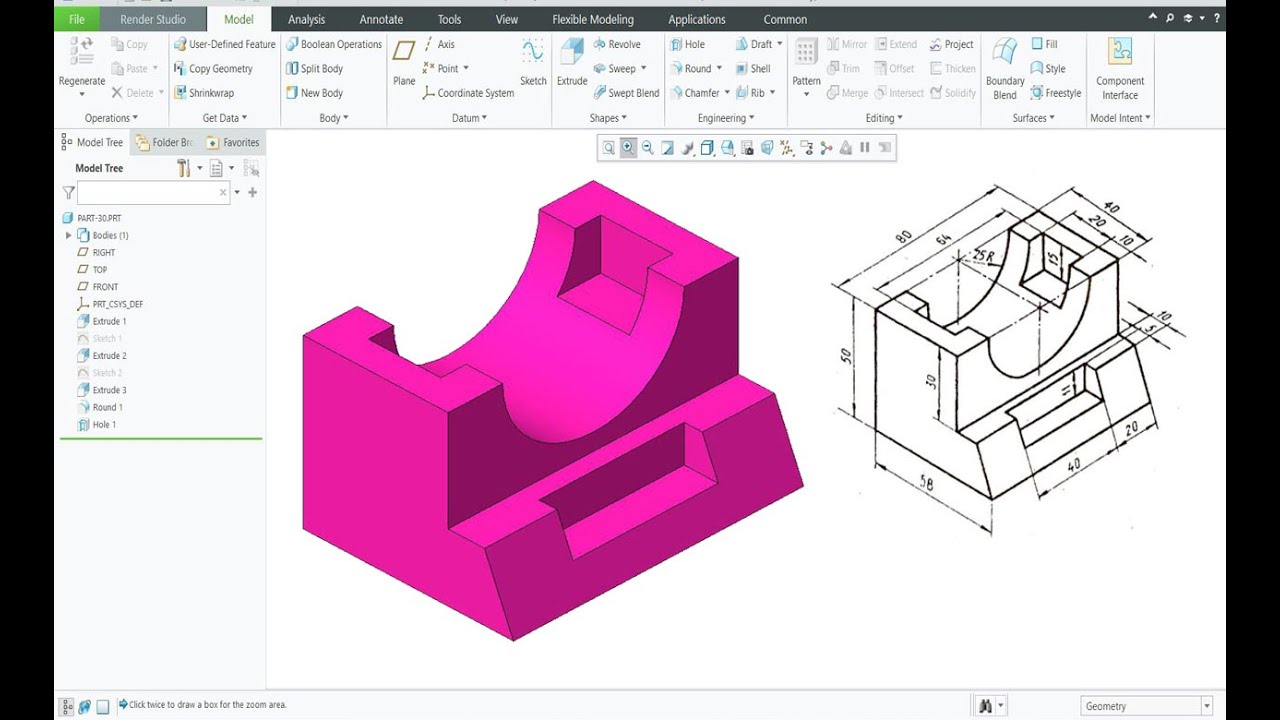Click the binoculars Find icon in status bar
Image resolution: width=1280 pixels, height=720 pixels.
(x=986, y=706)
